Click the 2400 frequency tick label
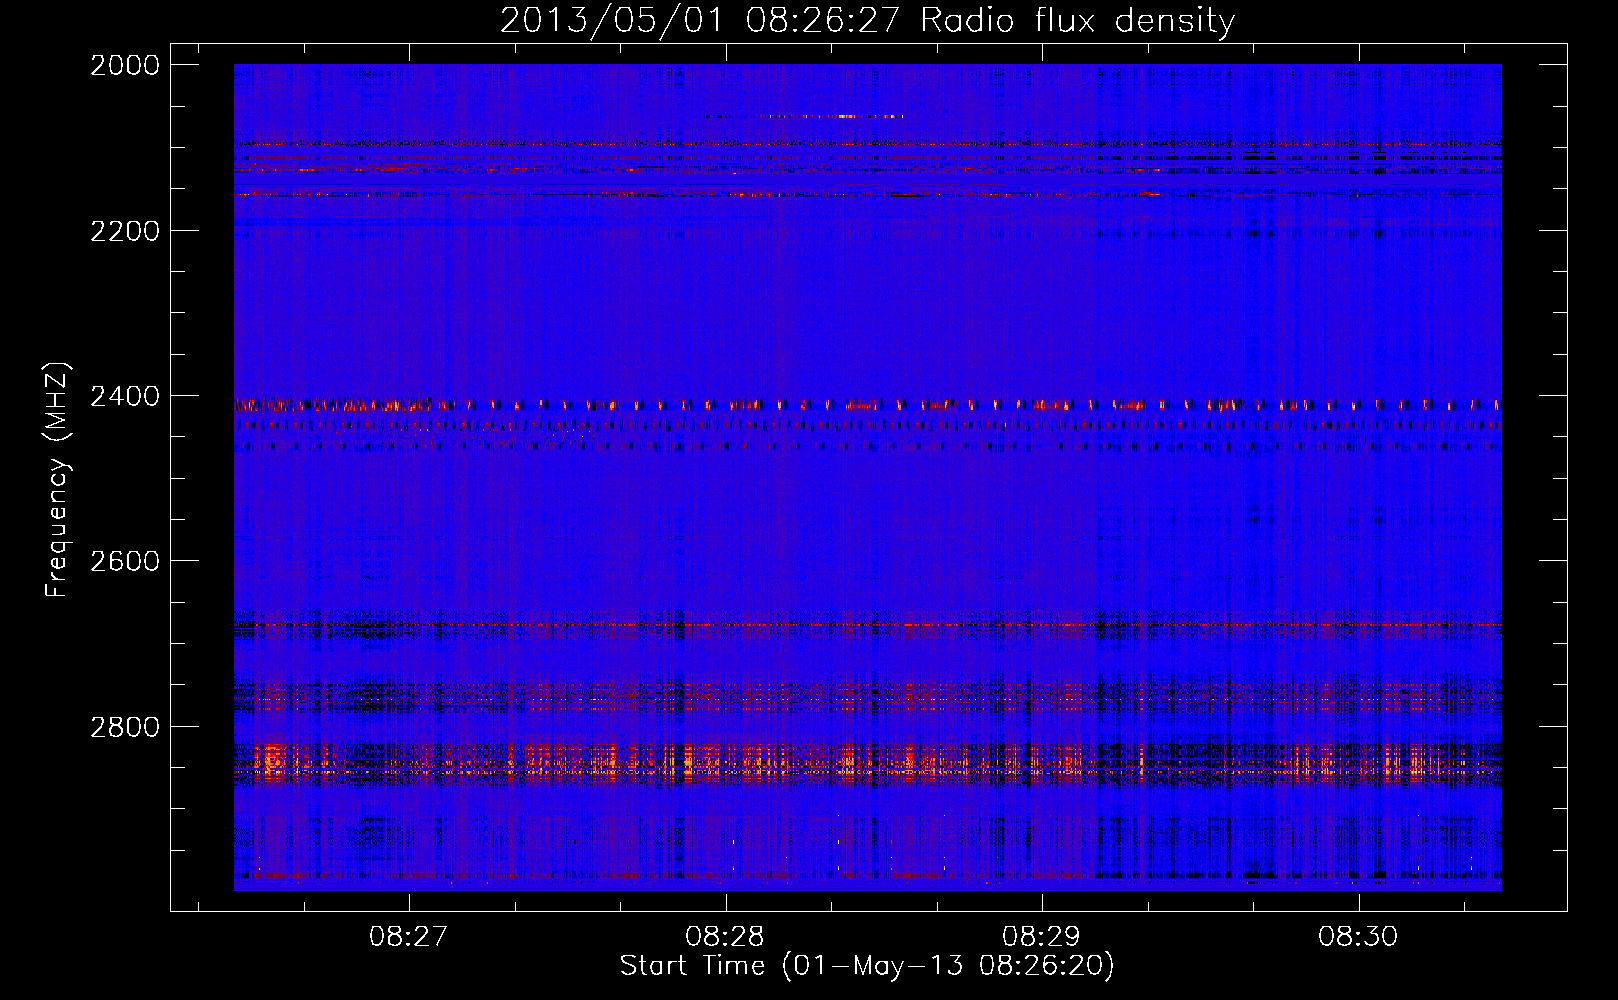Screen dimensions: 1618x1000 125,396
